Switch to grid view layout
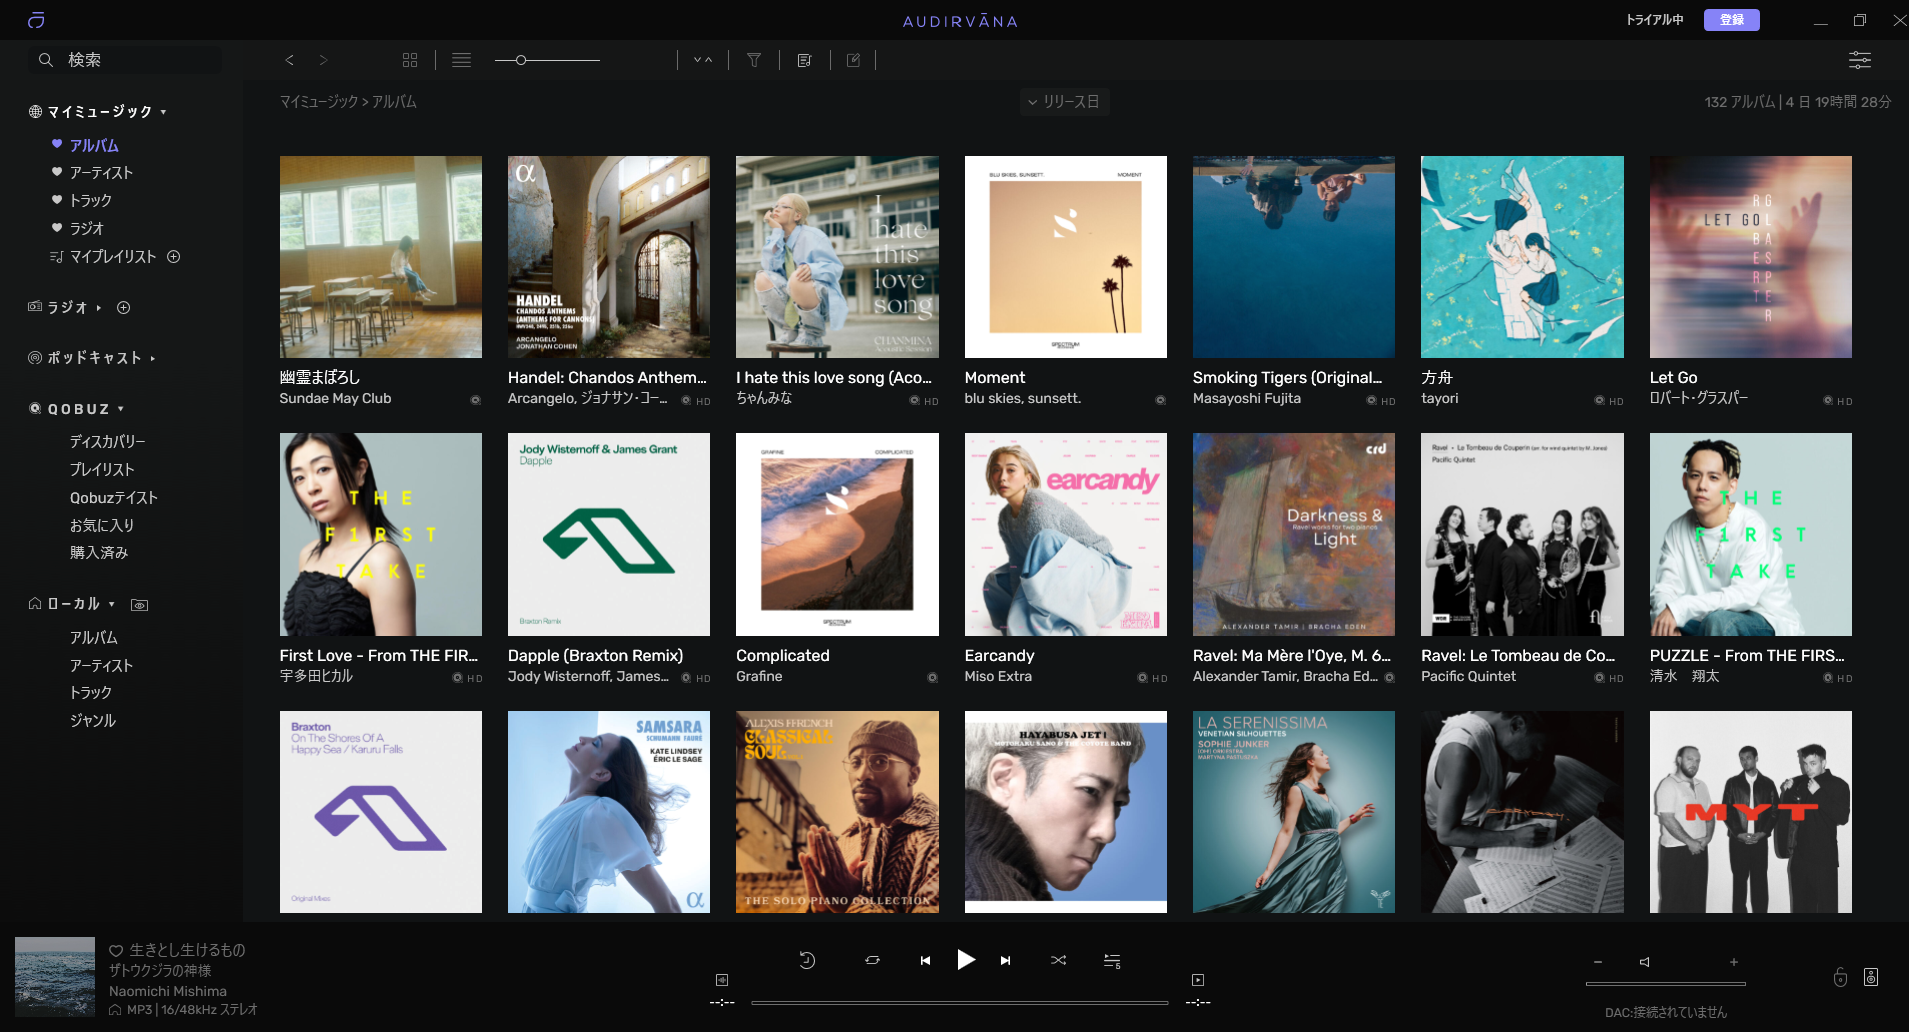The width and height of the screenshot is (1909, 1032). pyautogui.click(x=410, y=60)
